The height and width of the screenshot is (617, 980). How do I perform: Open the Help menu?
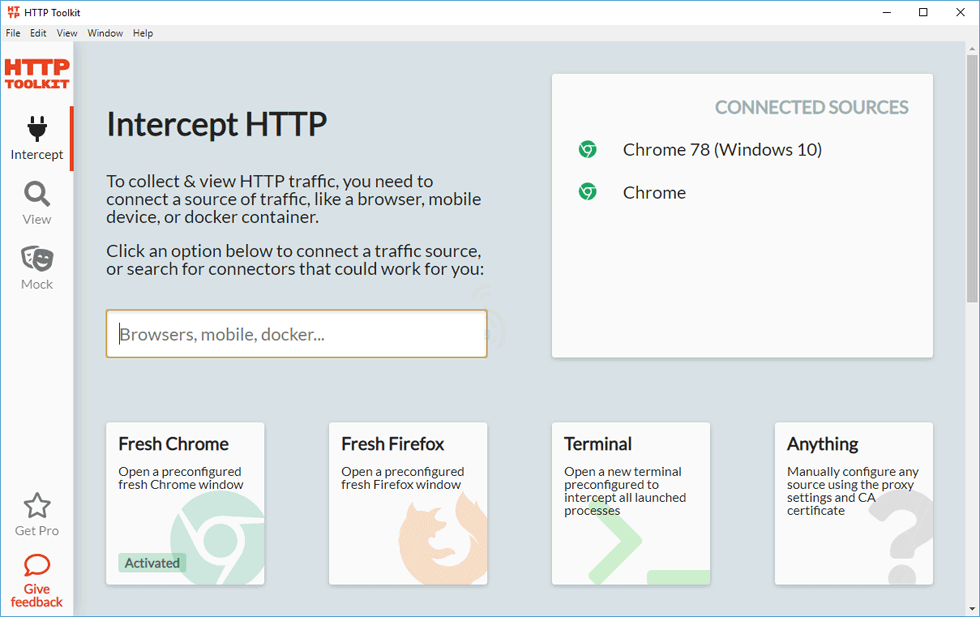click(143, 33)
